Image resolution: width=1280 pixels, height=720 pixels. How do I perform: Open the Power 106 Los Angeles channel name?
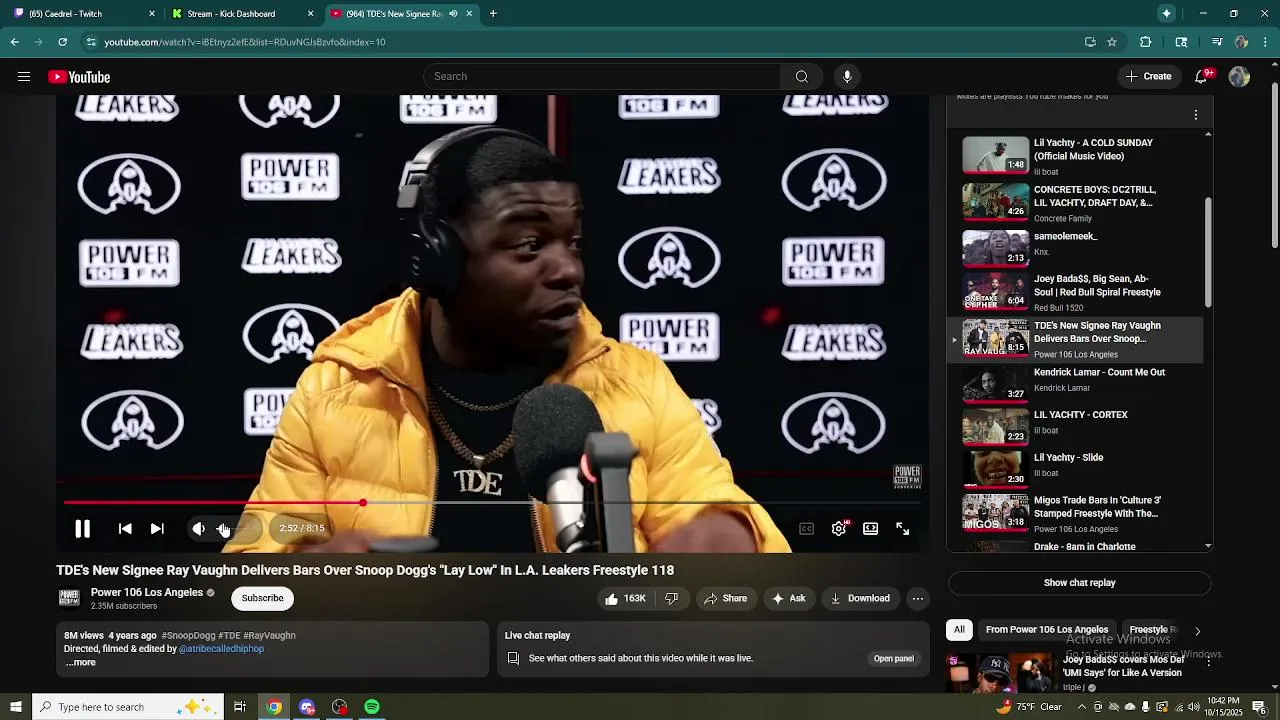[x=147, y=593]
